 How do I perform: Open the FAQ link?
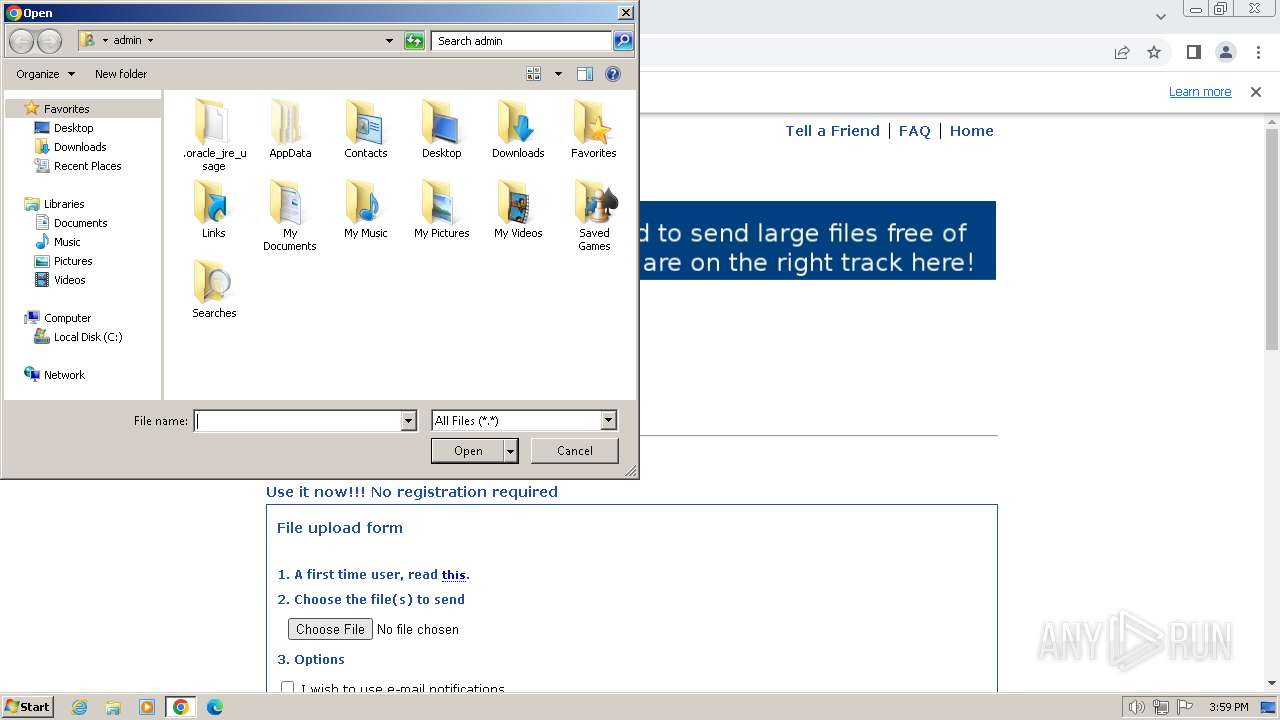click(x=914, y=131)
